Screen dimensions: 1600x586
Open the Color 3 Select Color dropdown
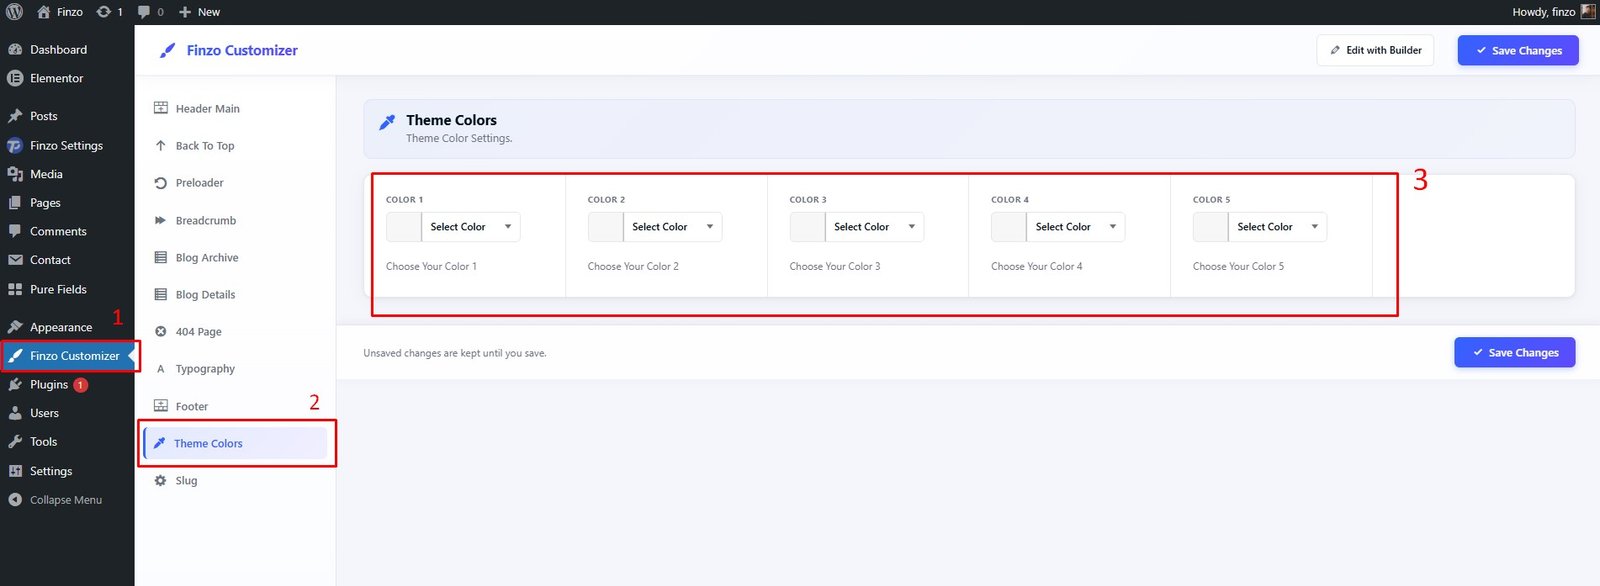click(875, 227)
